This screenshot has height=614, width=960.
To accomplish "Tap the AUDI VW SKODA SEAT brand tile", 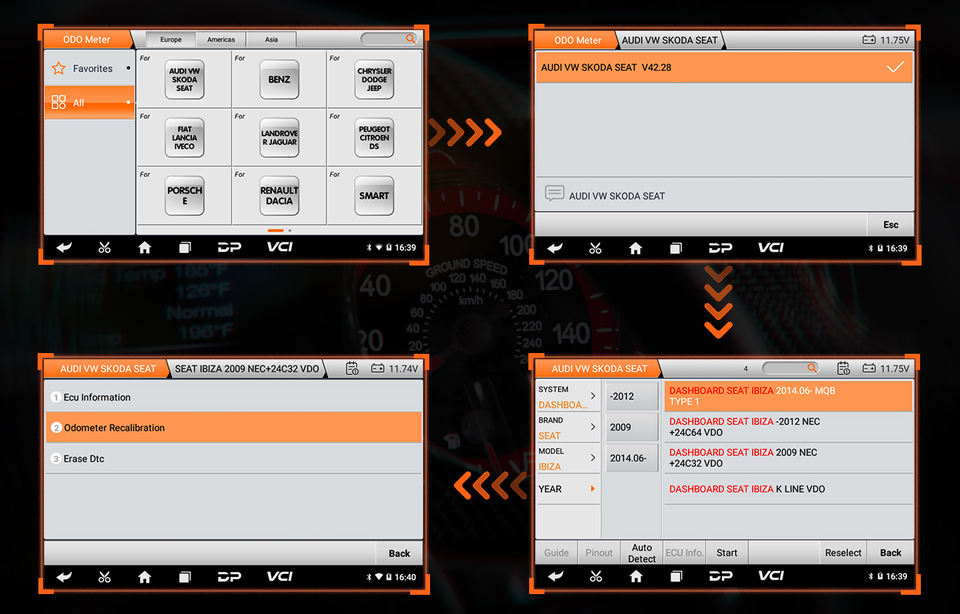I will 184,80.
